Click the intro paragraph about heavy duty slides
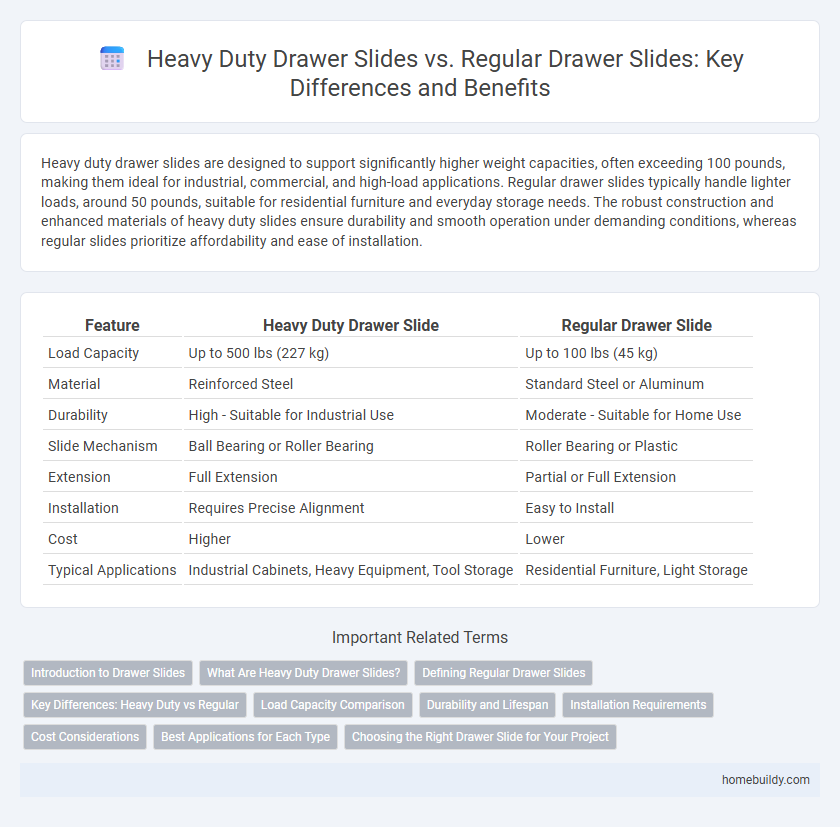The image size is (840, 827). coord(419,202)
